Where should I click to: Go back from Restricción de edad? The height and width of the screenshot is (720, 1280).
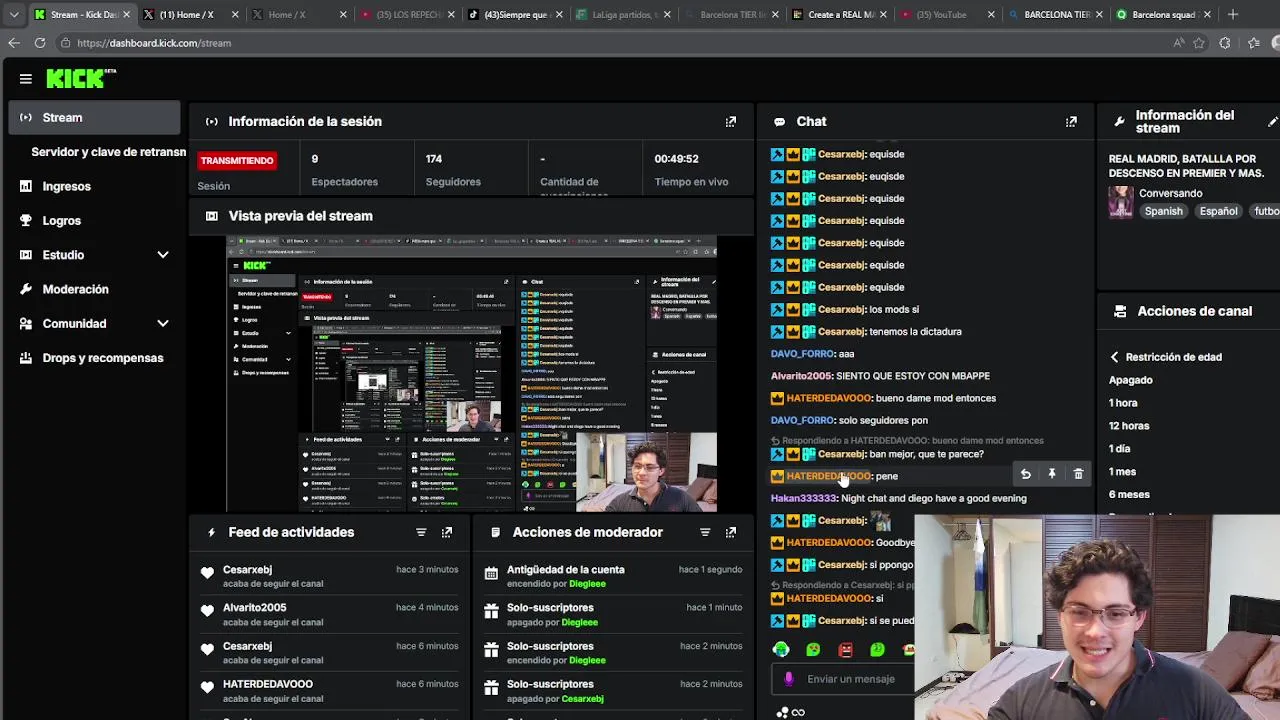pos(1115,357)
